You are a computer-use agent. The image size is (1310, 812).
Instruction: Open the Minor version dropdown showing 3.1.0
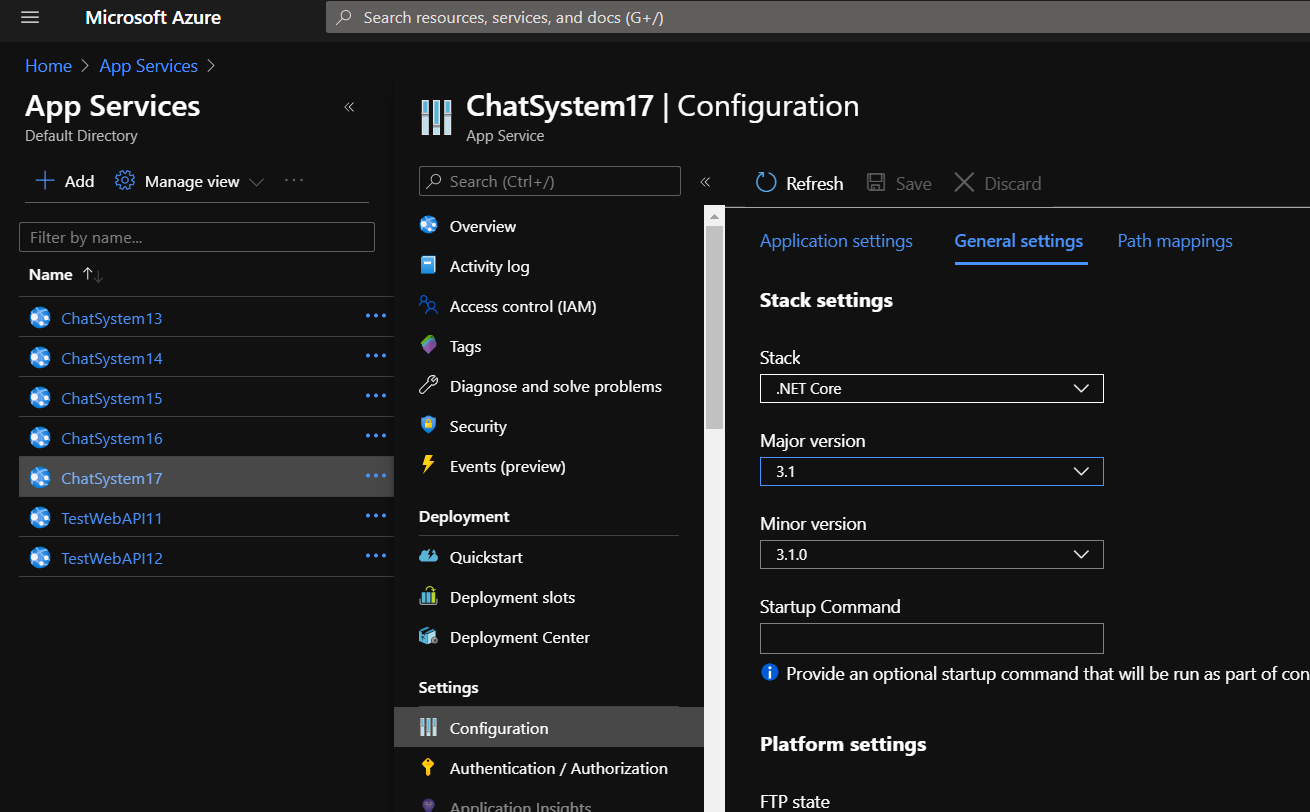[932, 555]
